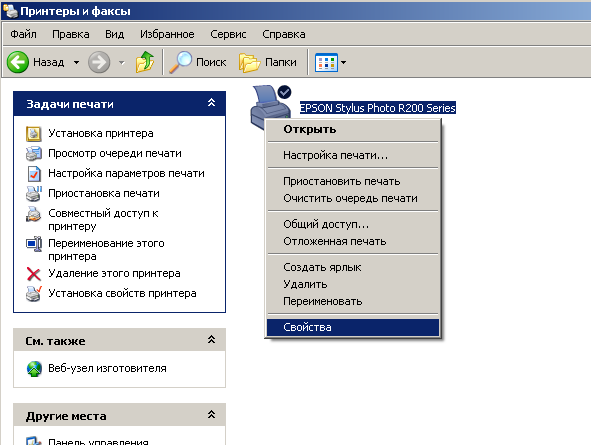Collapse the См. также panel
The height and width of the screenshot is (445, 591).
[211, 339]
